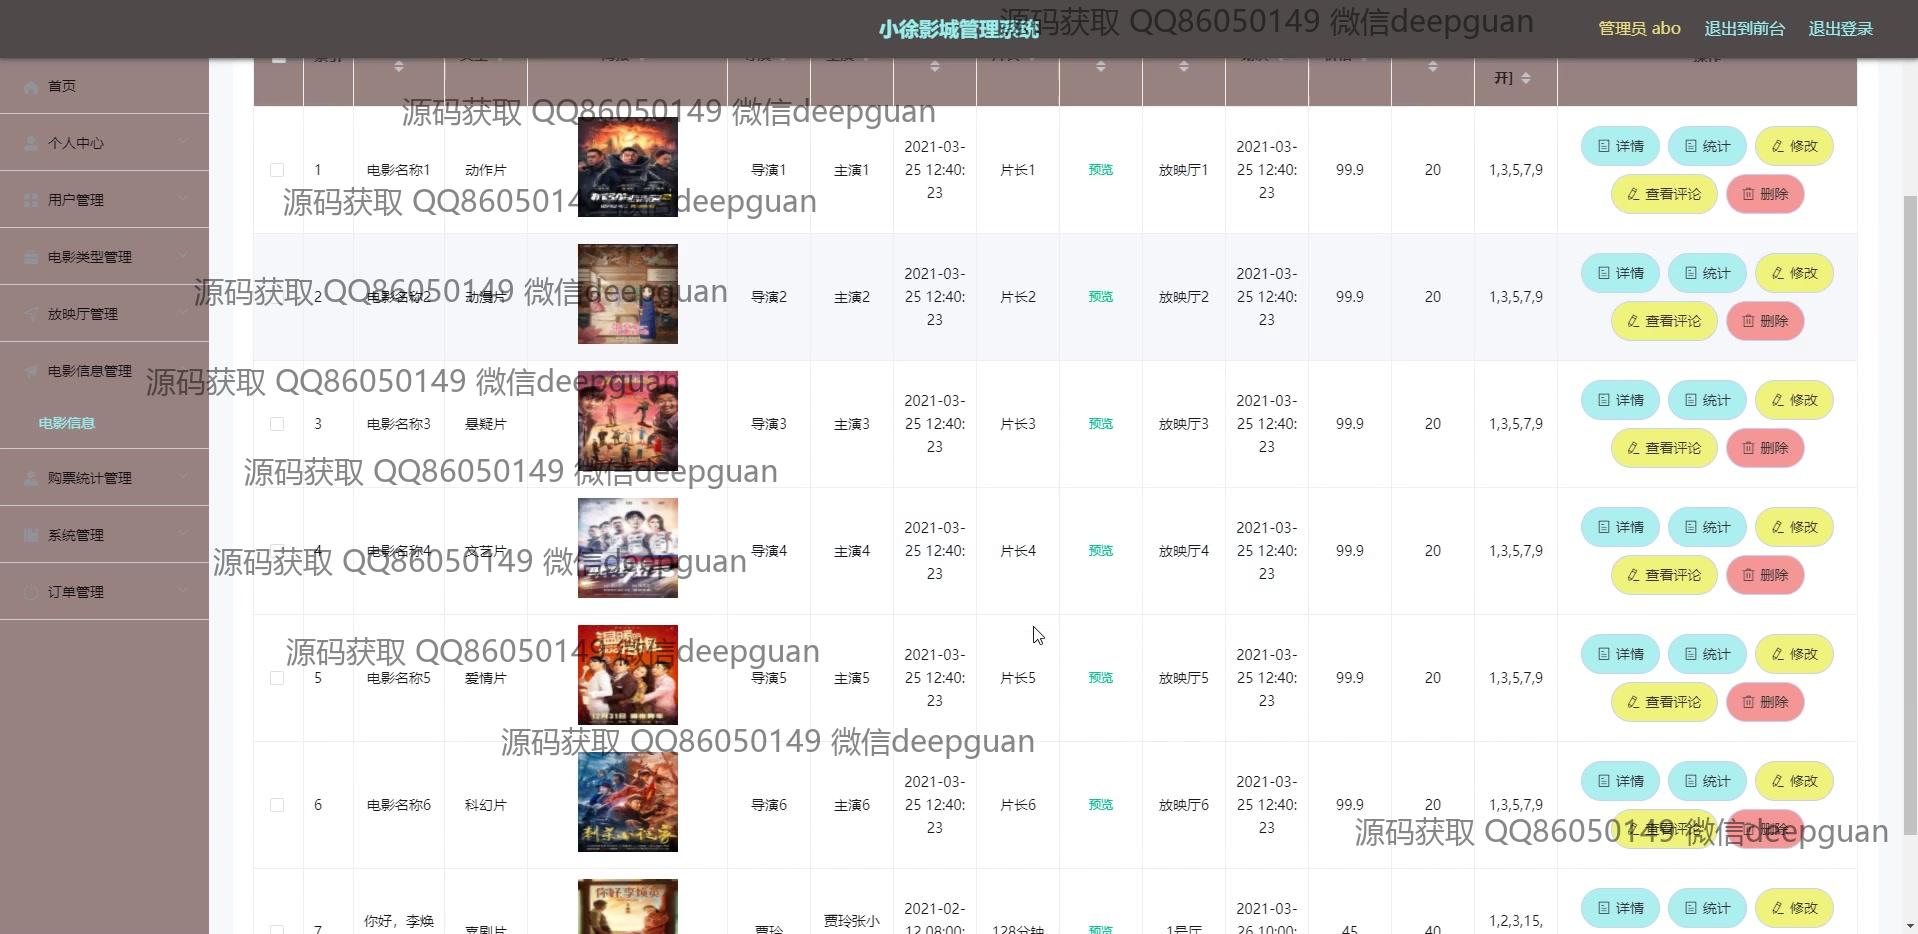This screenshot has height=934, width=1918.
Task: Click the 导演5 cell
Action: (x=769, y=678)
